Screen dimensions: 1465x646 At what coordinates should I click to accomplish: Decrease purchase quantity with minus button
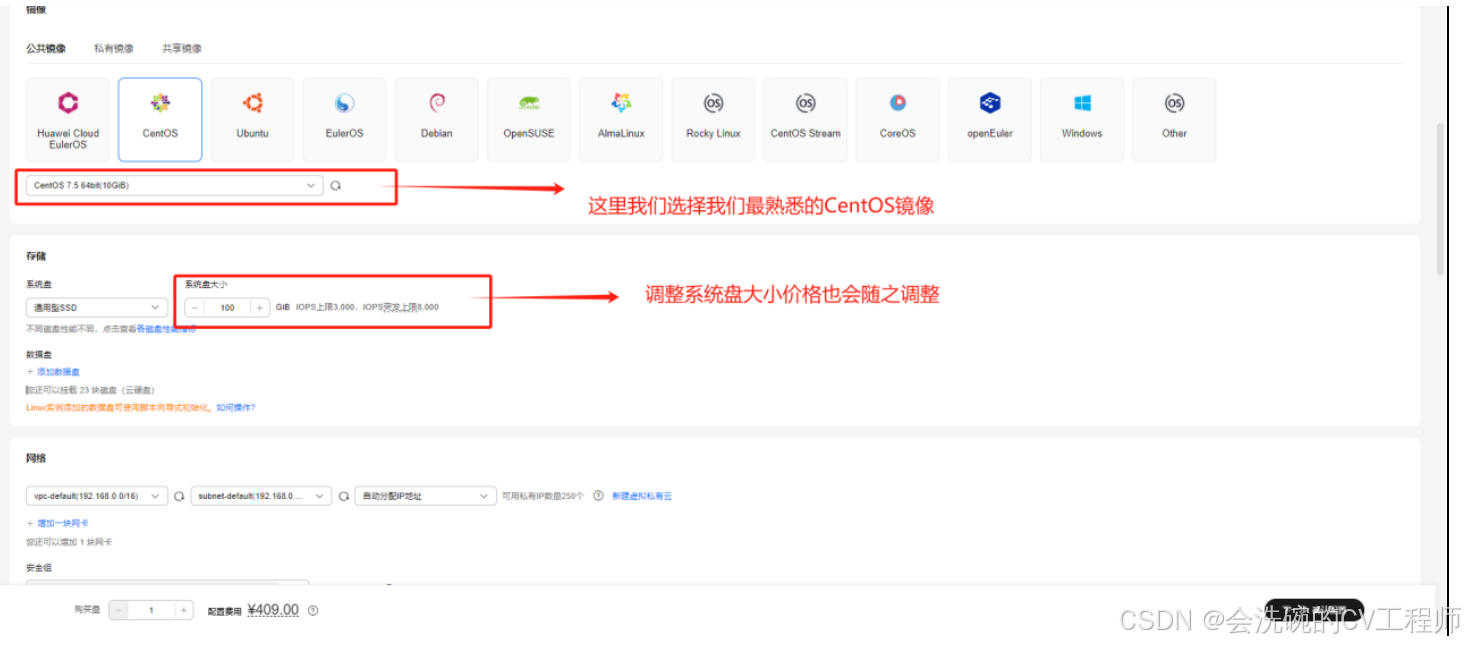click(x=119, y=610)
